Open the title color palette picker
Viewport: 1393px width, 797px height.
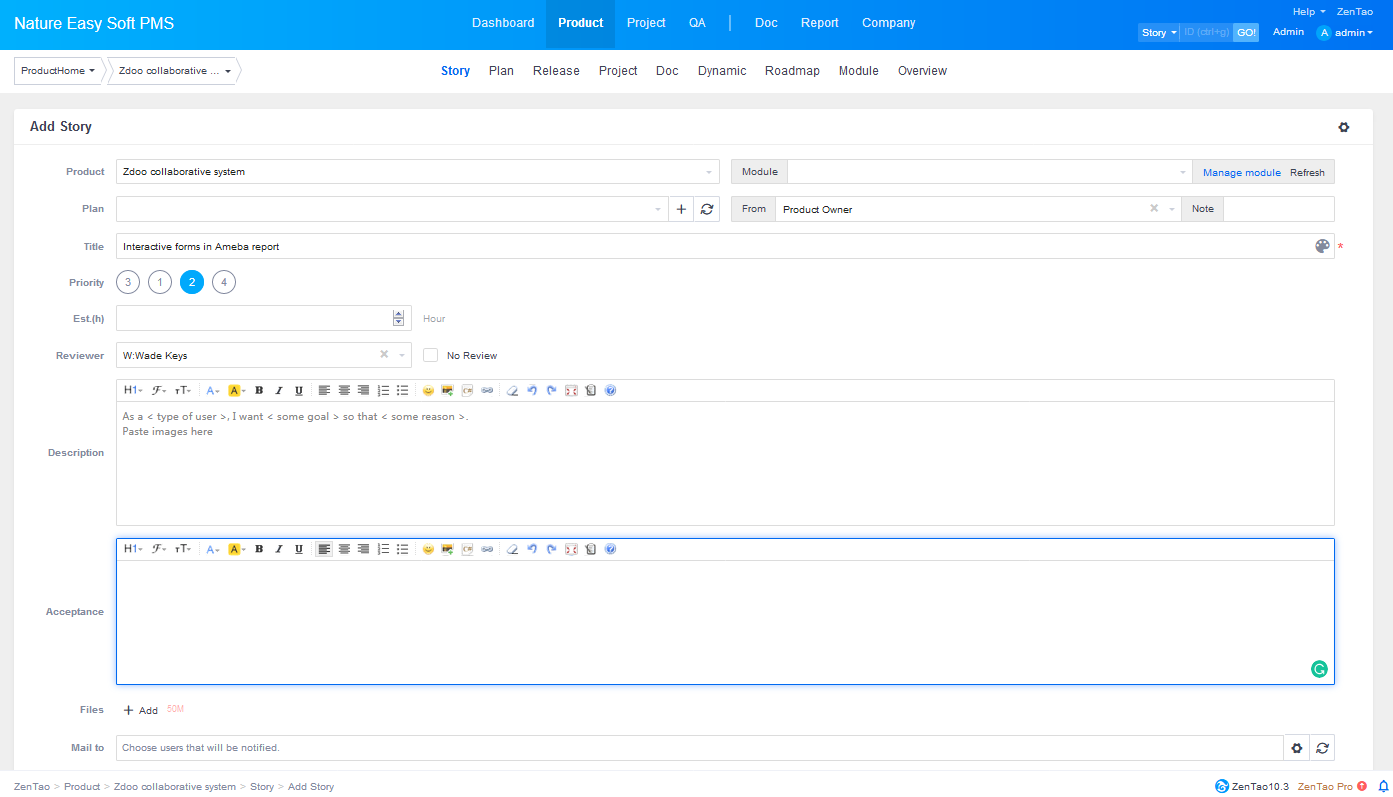click(1322, 246)
